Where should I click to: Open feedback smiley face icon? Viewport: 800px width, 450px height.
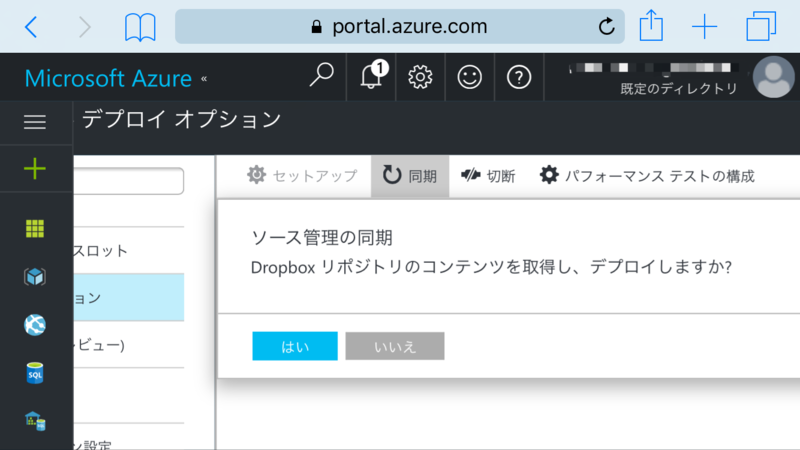click(x=469, y=78)
